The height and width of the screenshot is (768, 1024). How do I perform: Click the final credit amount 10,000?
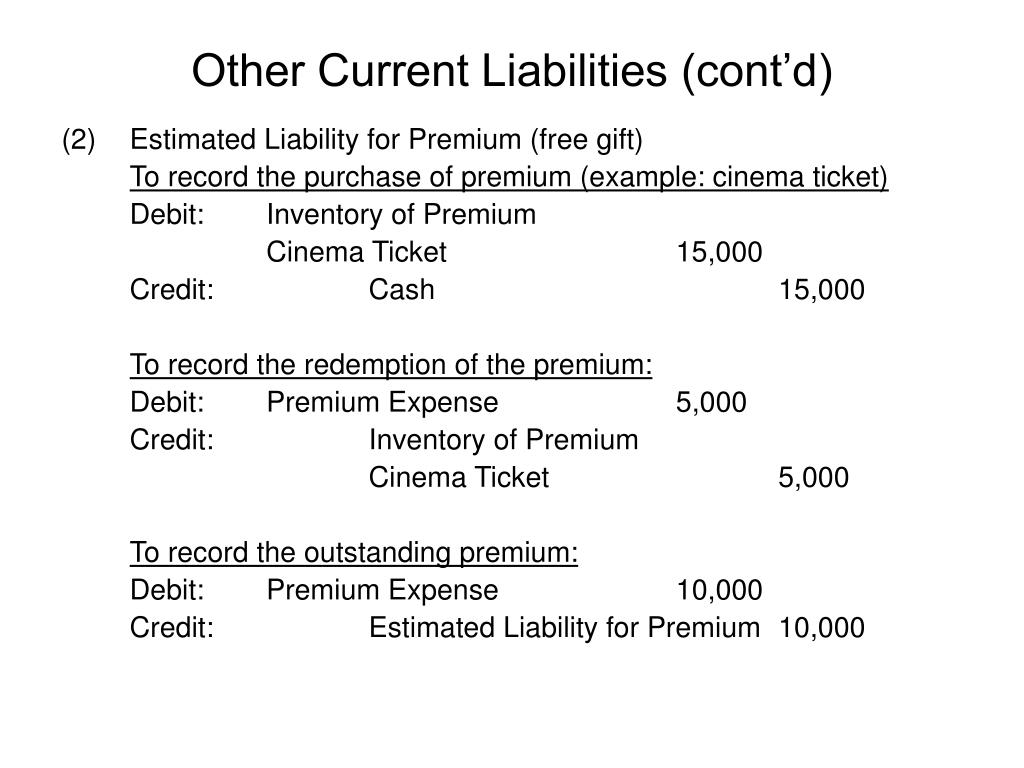pos(822,628)
